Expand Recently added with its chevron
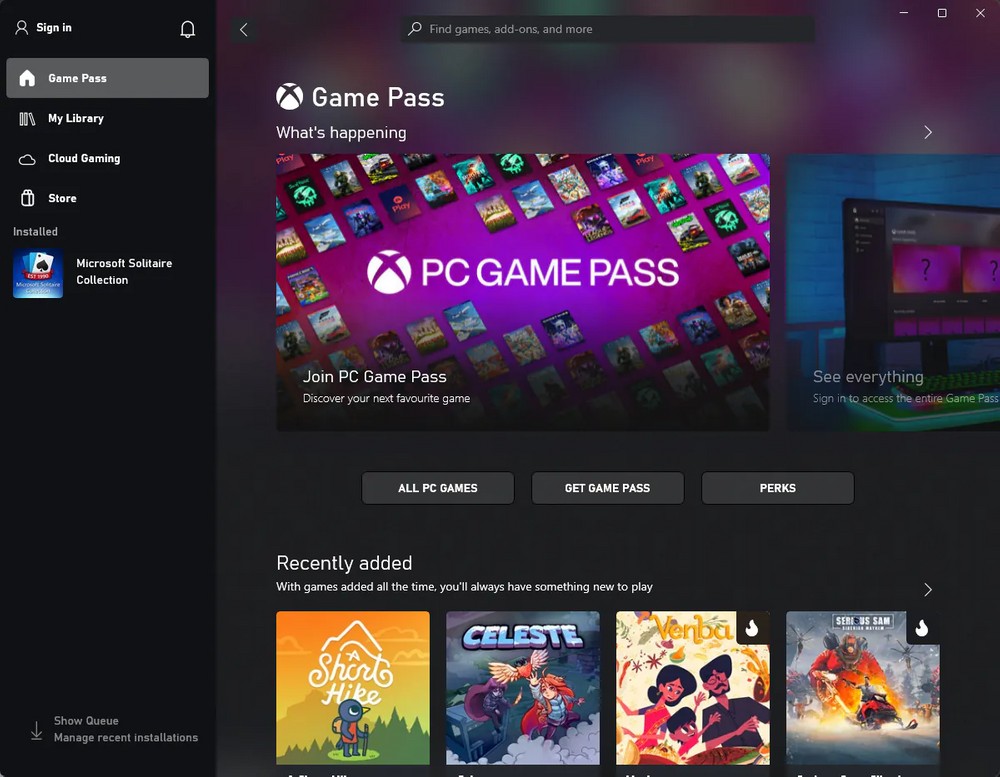 pos(928,589)
